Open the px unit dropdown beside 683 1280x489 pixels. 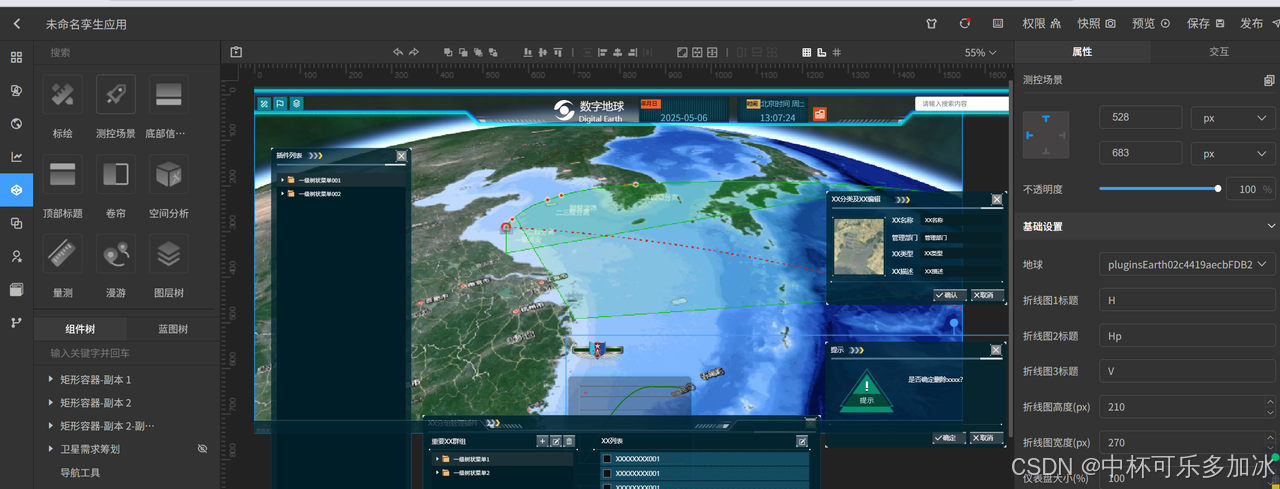coord(1233,154)
